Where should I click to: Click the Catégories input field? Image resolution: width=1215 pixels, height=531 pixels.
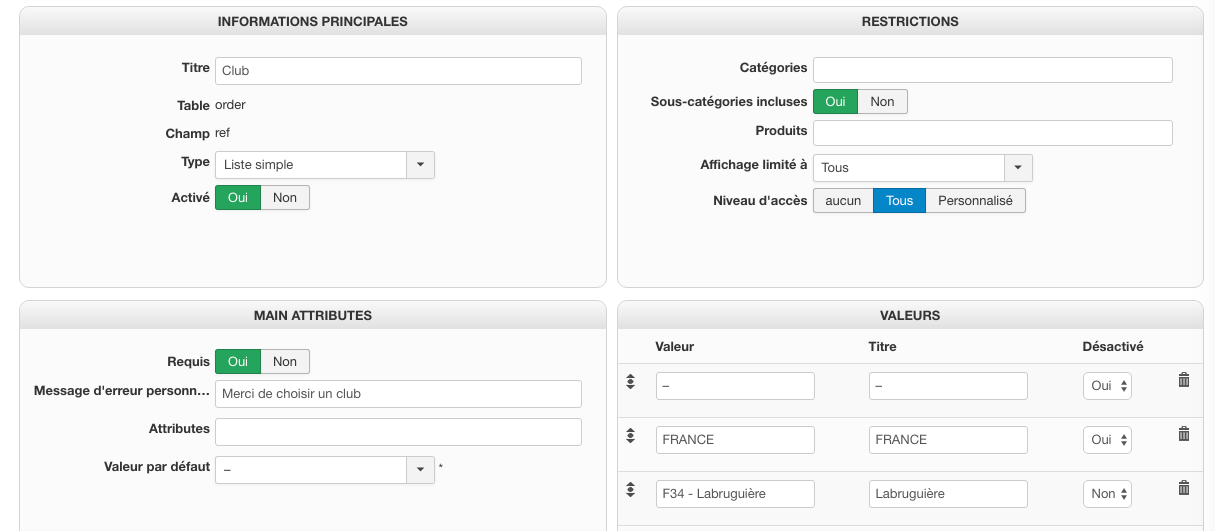[x=992, y=70]
